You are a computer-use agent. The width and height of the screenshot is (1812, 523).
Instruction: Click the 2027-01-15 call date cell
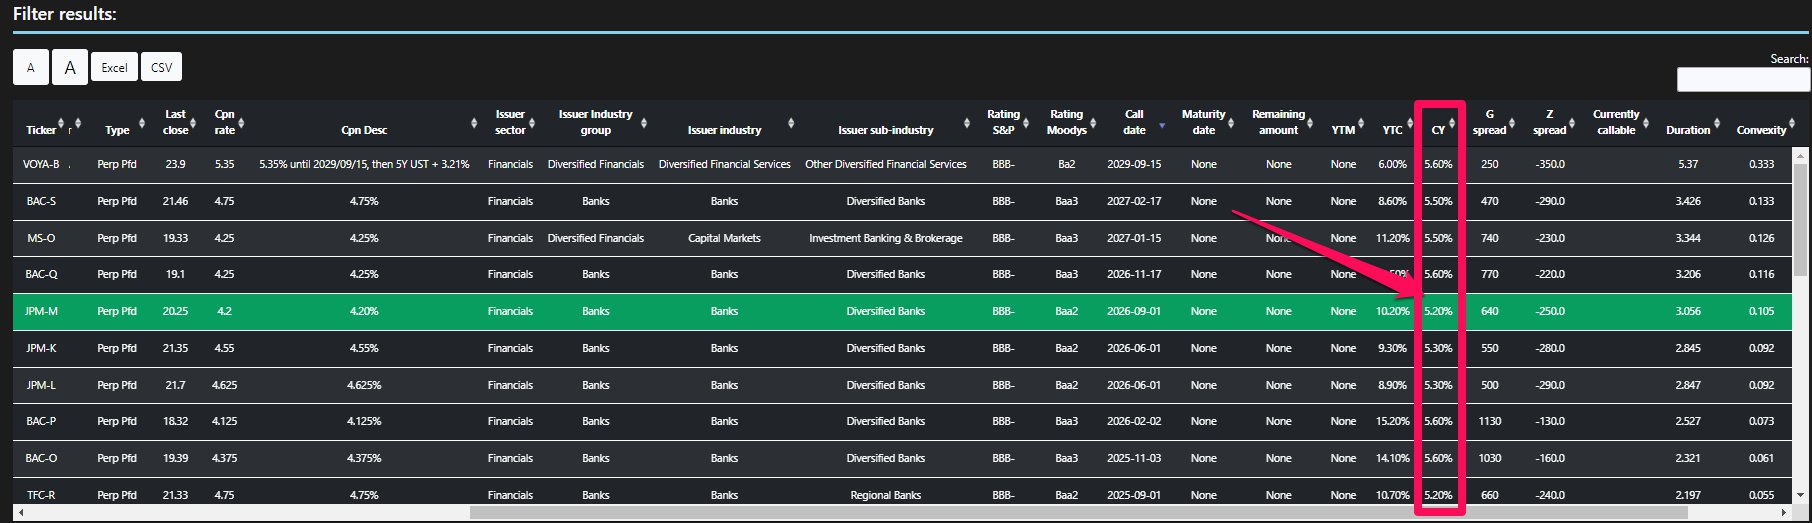point(1134,238)
